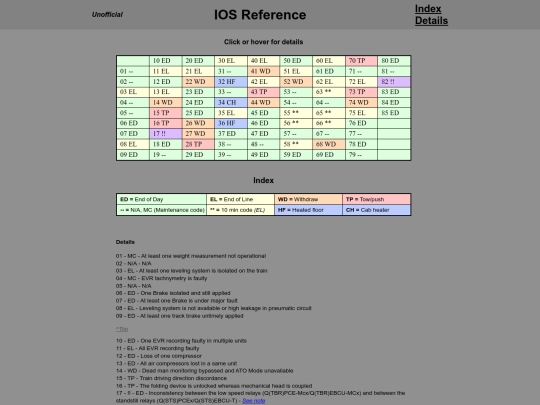The width and height of the screenshot is (540, 405).
Task: Click the 'IOS Reference' page title
Action: coord(260,15)
